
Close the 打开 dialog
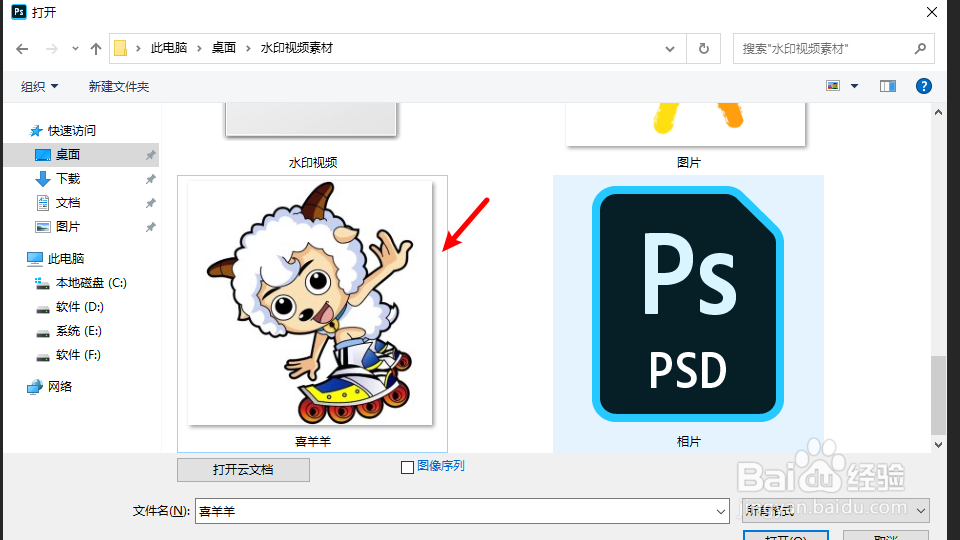click(x=931, y=12)
